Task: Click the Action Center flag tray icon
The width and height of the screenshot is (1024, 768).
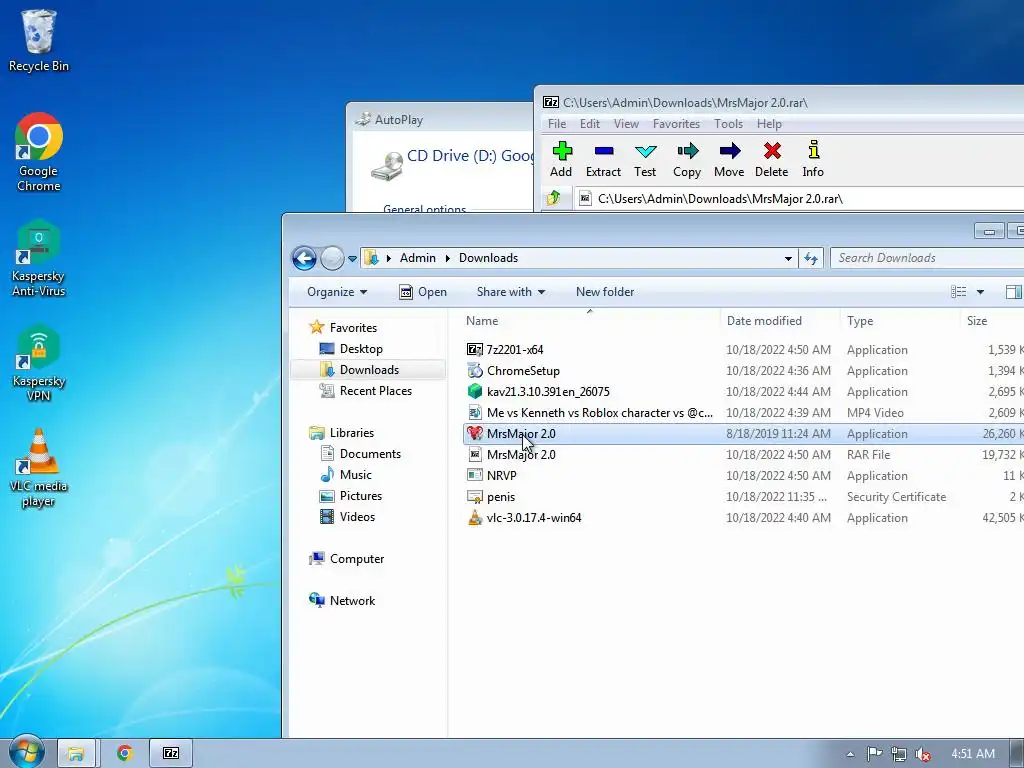Action: 874,754
